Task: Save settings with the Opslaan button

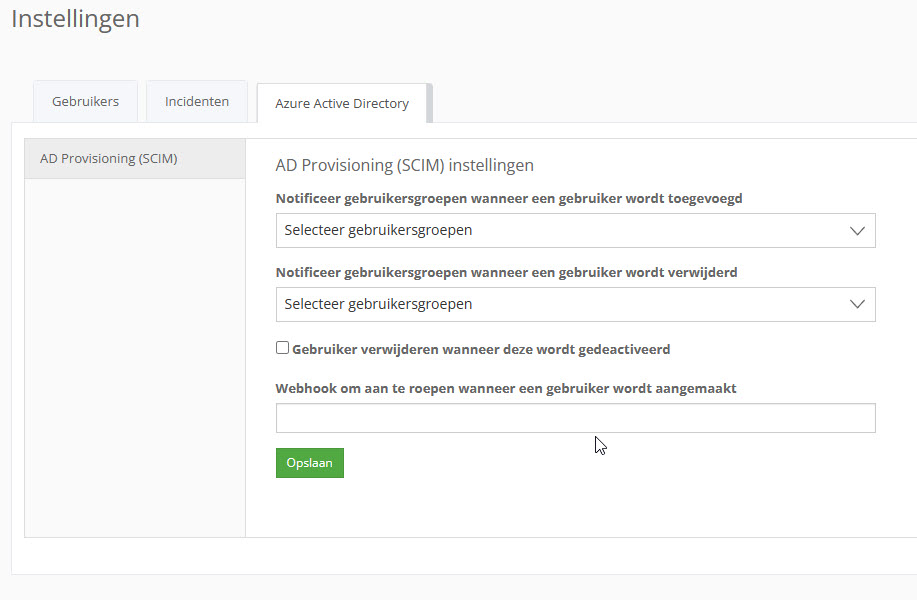Action: click(x=310, y=463)
